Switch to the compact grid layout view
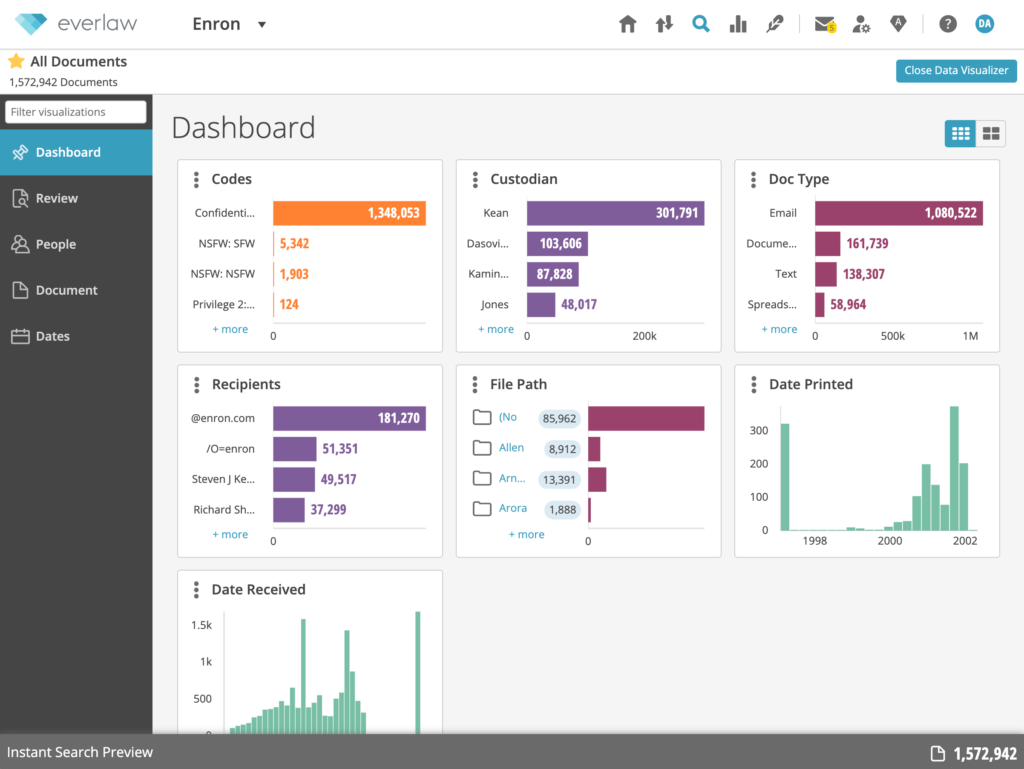Image resolution: width=1024 pixels, height=769 pixels. point(960,133)
